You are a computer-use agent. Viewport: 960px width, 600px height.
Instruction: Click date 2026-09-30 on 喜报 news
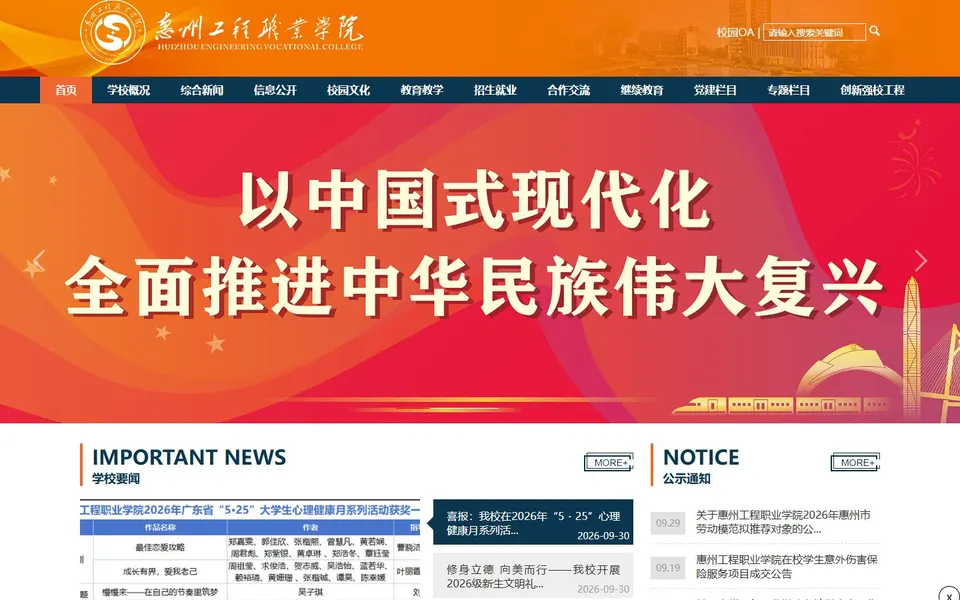[603, 536]
